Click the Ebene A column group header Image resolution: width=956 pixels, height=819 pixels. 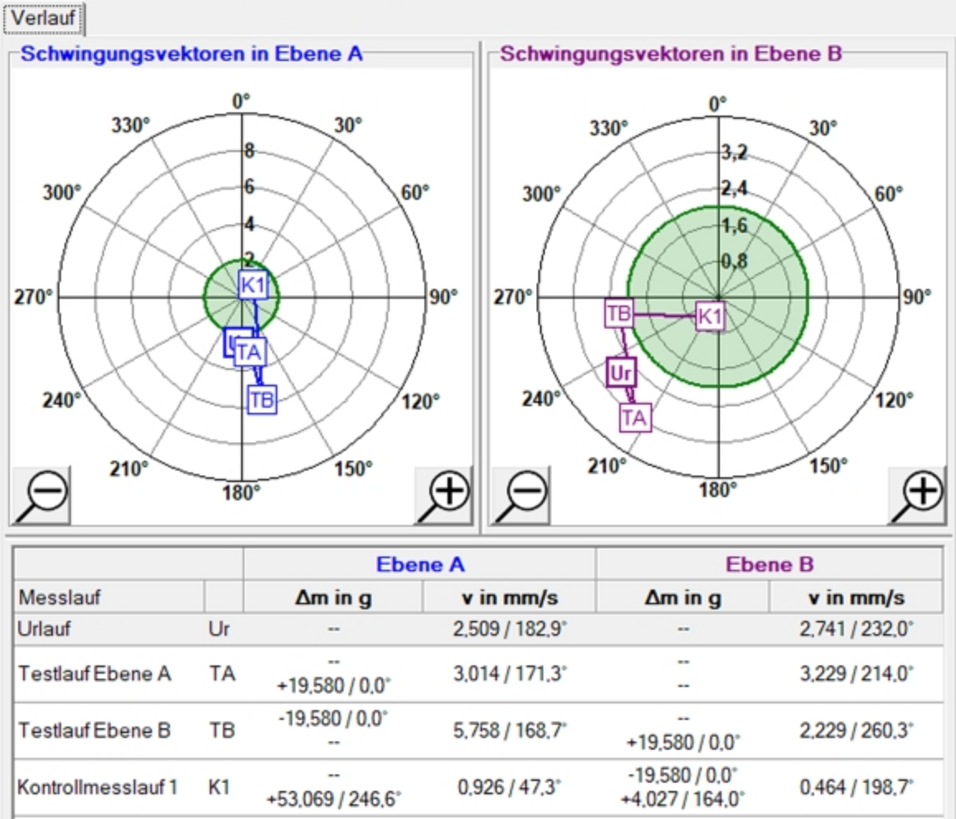pos(419,565)
